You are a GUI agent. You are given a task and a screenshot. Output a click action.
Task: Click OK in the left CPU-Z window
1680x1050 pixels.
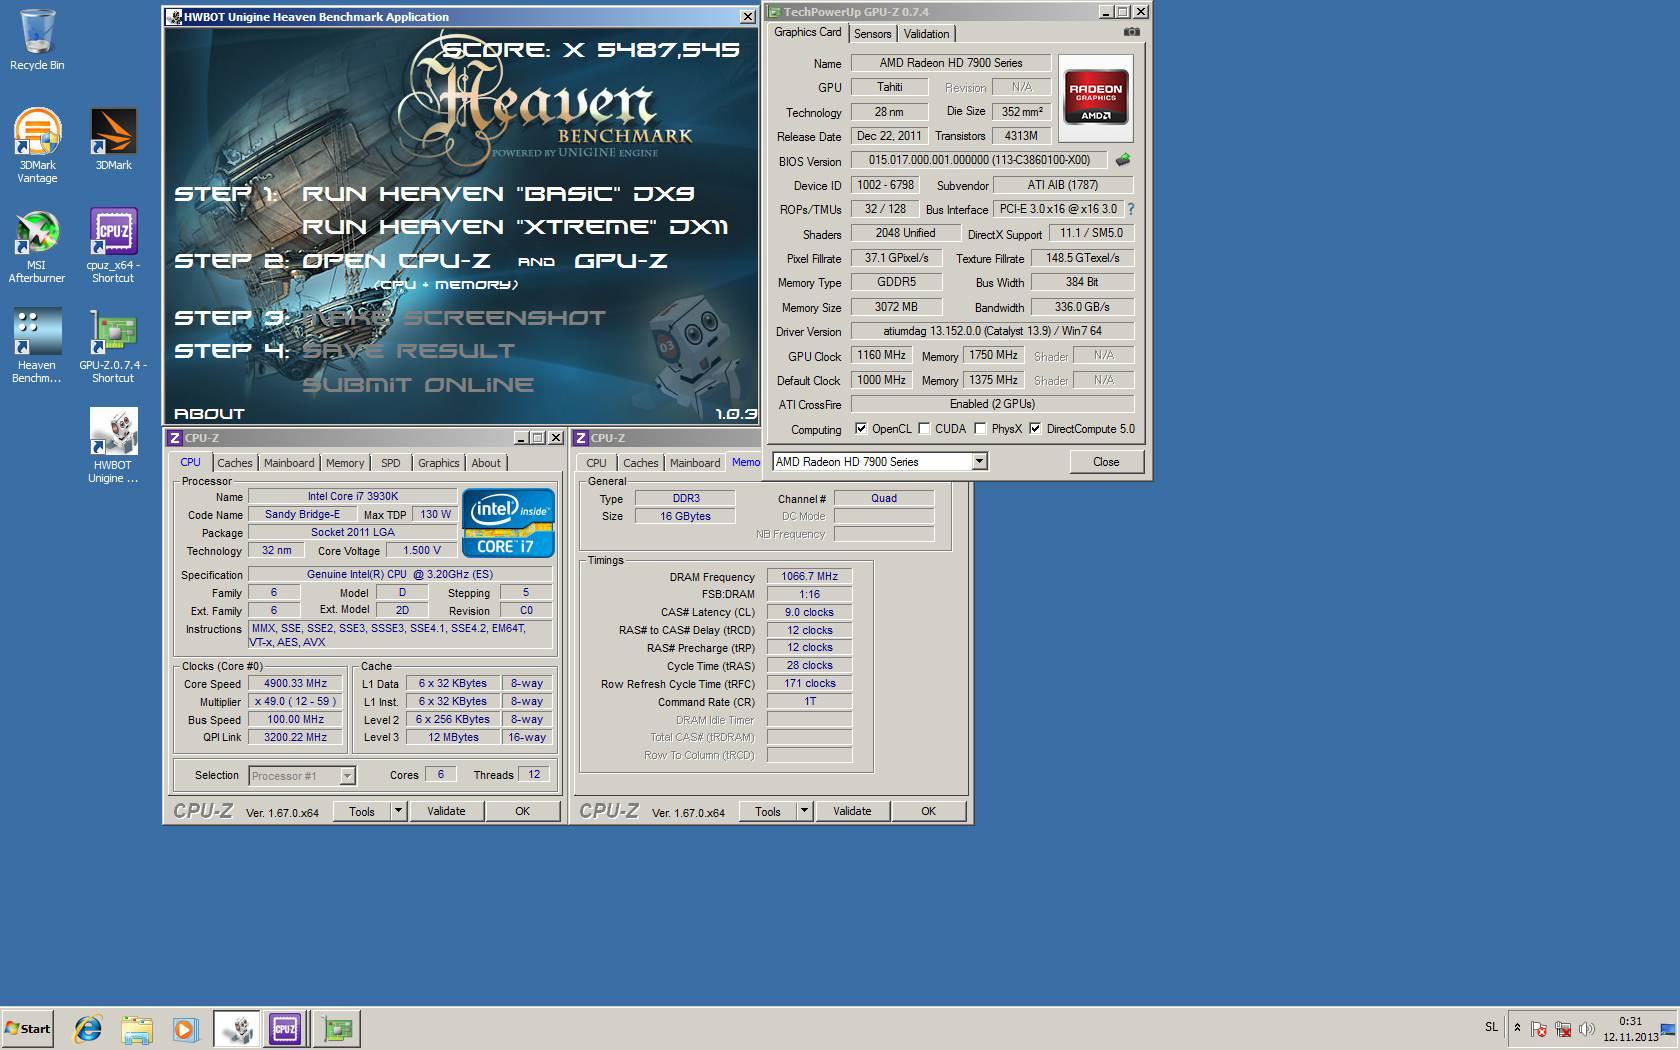click(x=522, y=811)
